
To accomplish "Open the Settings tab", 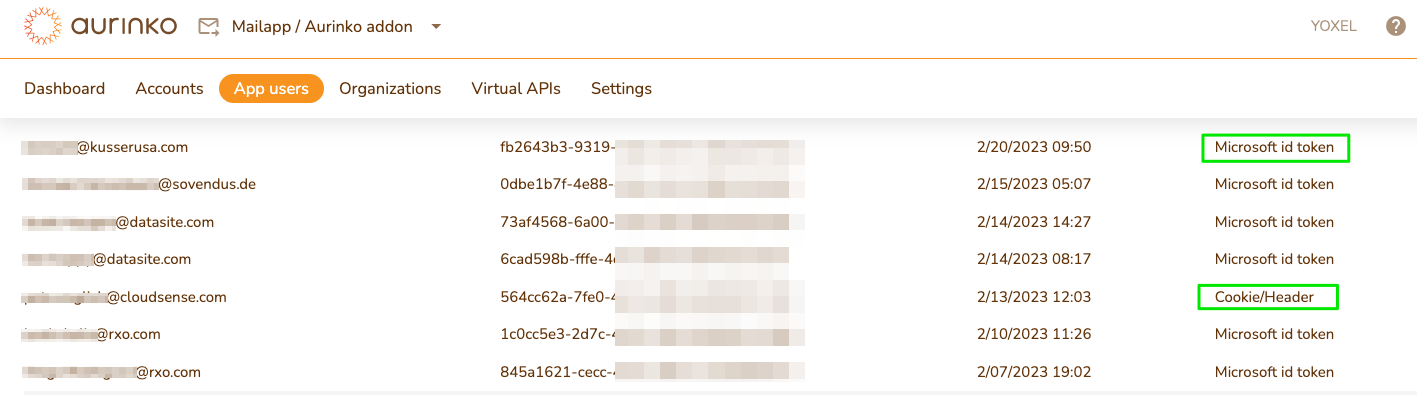I will 621,88.
